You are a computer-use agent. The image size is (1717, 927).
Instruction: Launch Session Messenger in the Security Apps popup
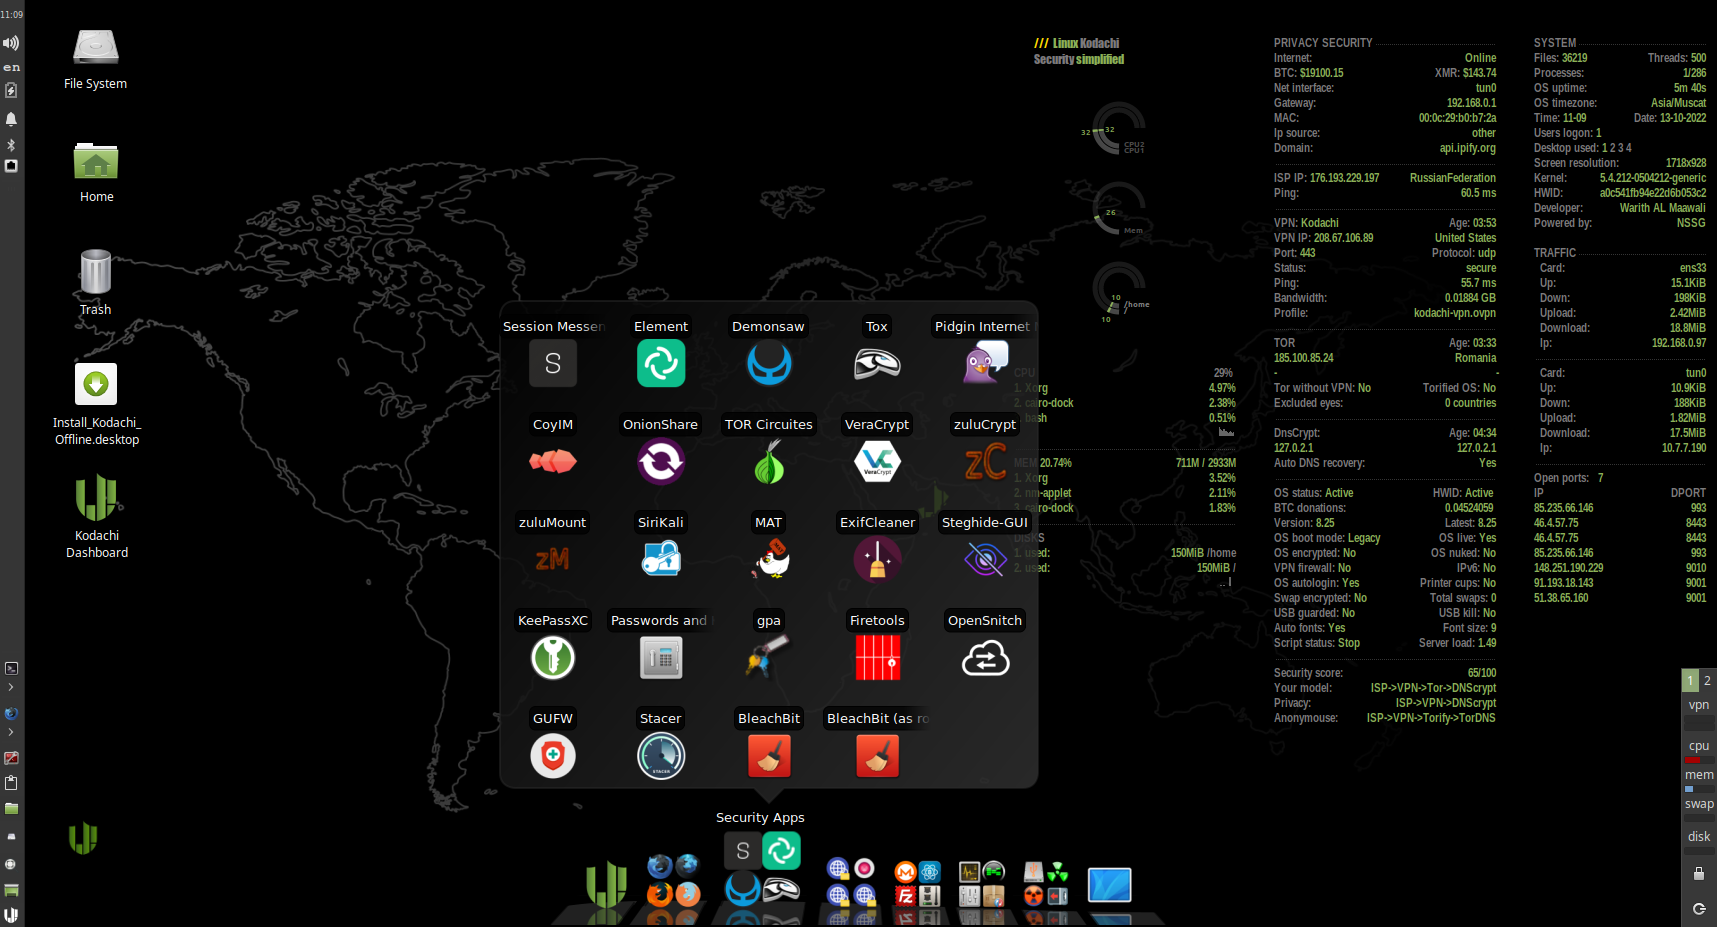pyautogui.click(x=553, y=363)
